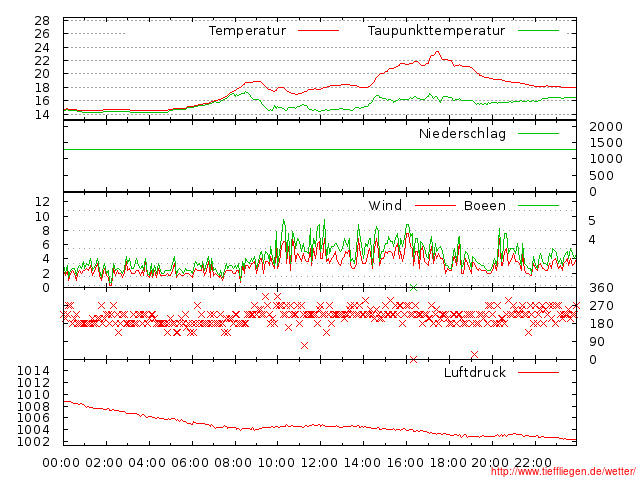Click the 1002 pressure axis label
This screenshot has width=640, height=480.
point(33,442)
